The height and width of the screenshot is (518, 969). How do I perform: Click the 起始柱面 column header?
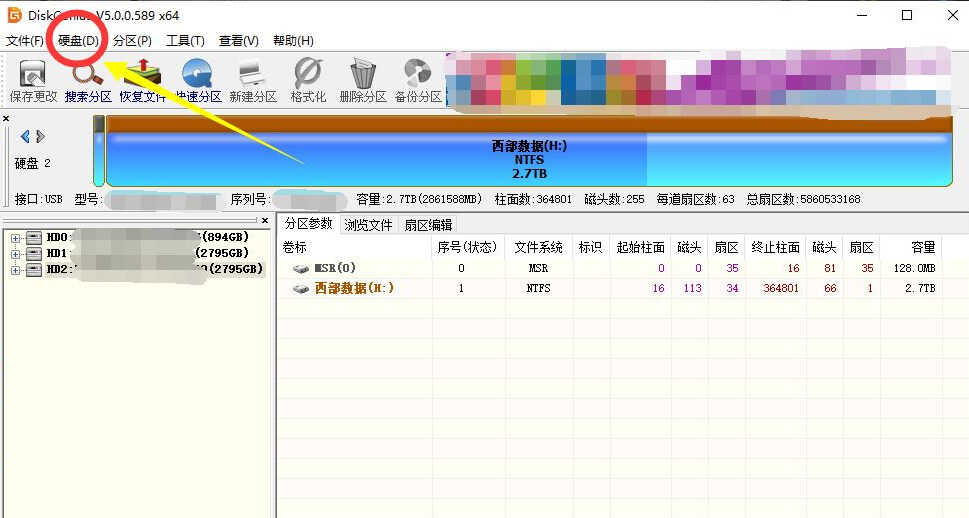click(x=640, y=247)
